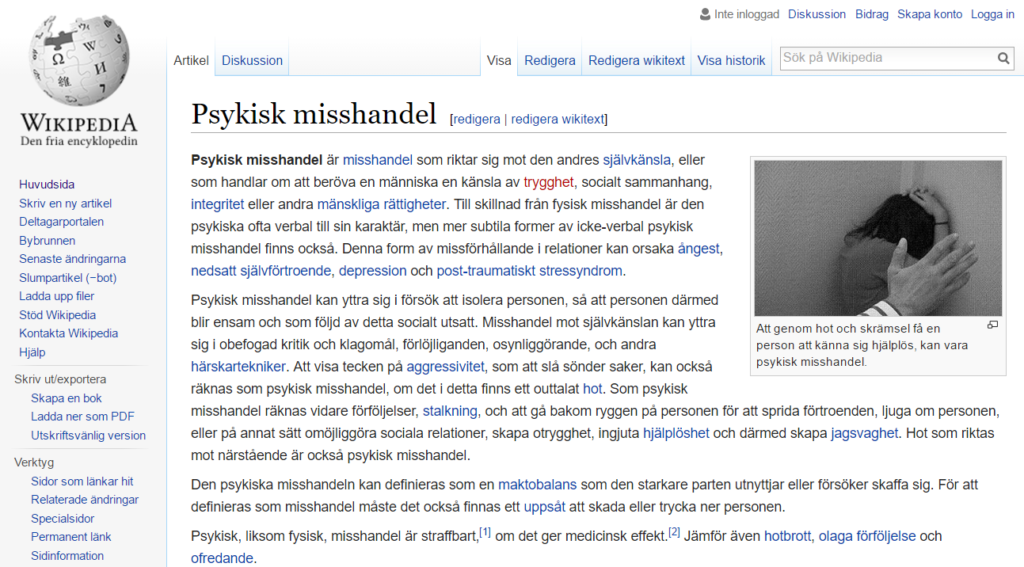Follow the jagsvaghet link

(x=865, y=434)
